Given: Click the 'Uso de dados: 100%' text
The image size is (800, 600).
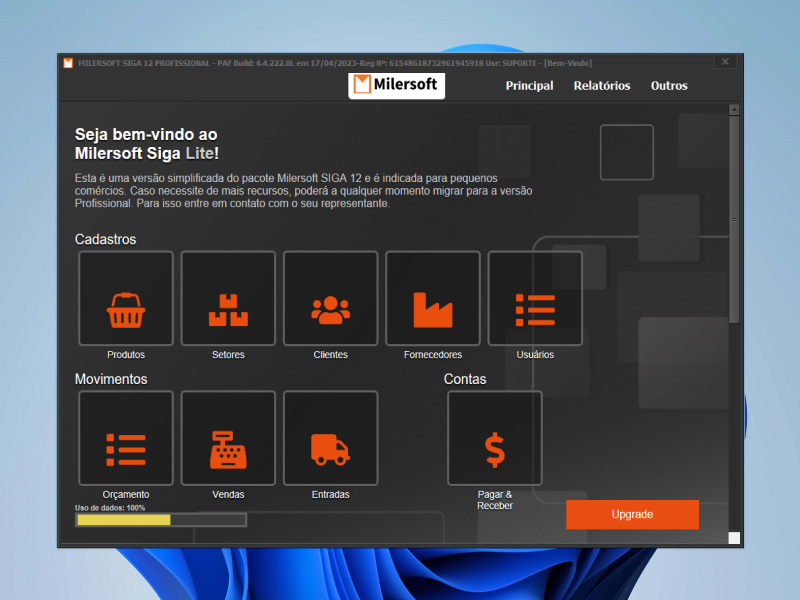Looking at the screenshot, I should click(x=110, y=508).
